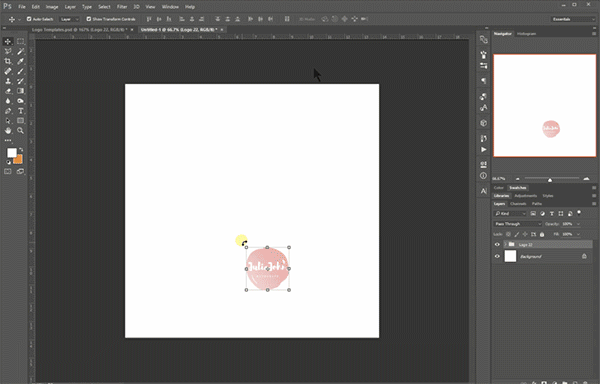Image resolution: width=600 pixels, height=384 pixels.
Task: Open the Move tool preset picker arrow
Action: click(x=20, y=19)
